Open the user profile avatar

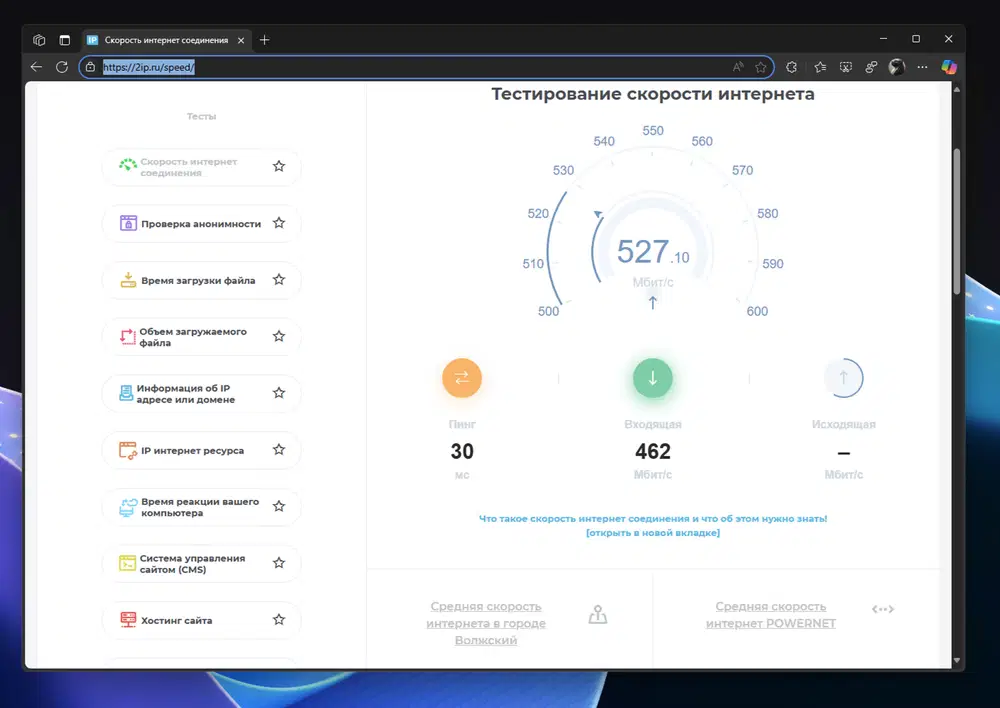pos(897,67)
